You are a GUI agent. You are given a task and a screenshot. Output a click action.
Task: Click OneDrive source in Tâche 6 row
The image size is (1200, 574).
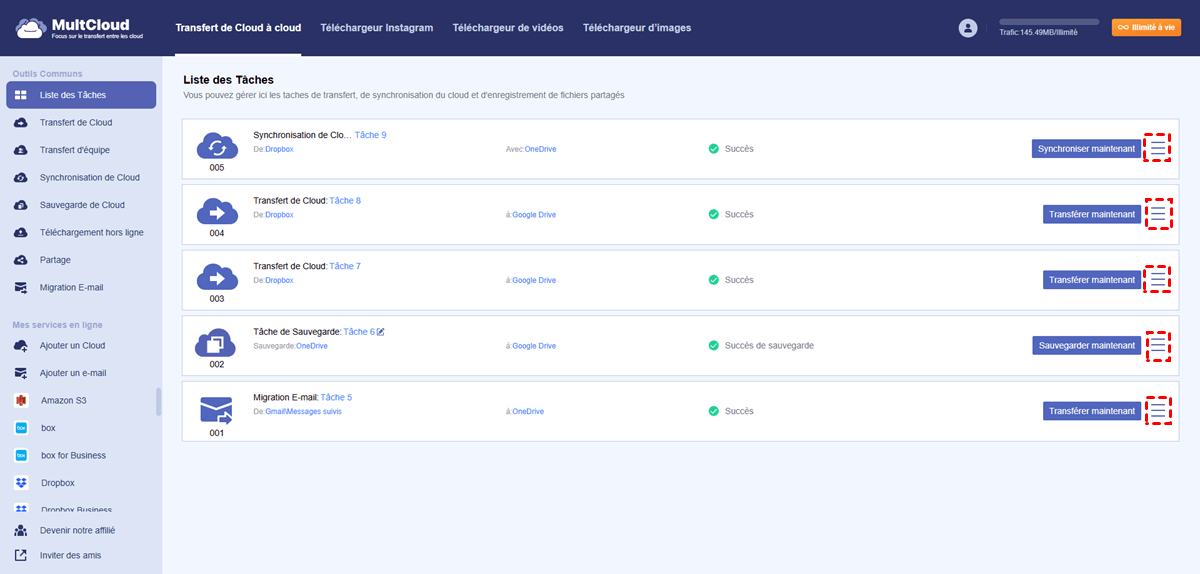[x=312, y=346]
